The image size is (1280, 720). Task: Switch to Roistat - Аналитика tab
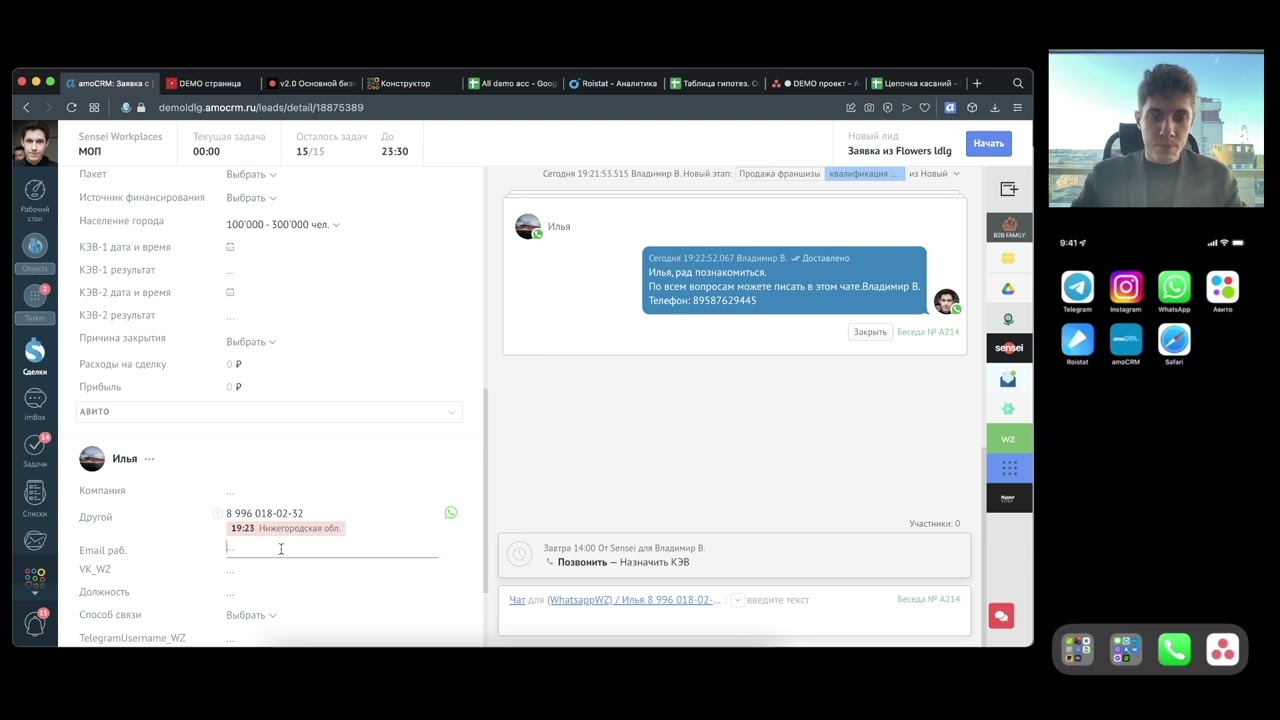coord(614,83)
